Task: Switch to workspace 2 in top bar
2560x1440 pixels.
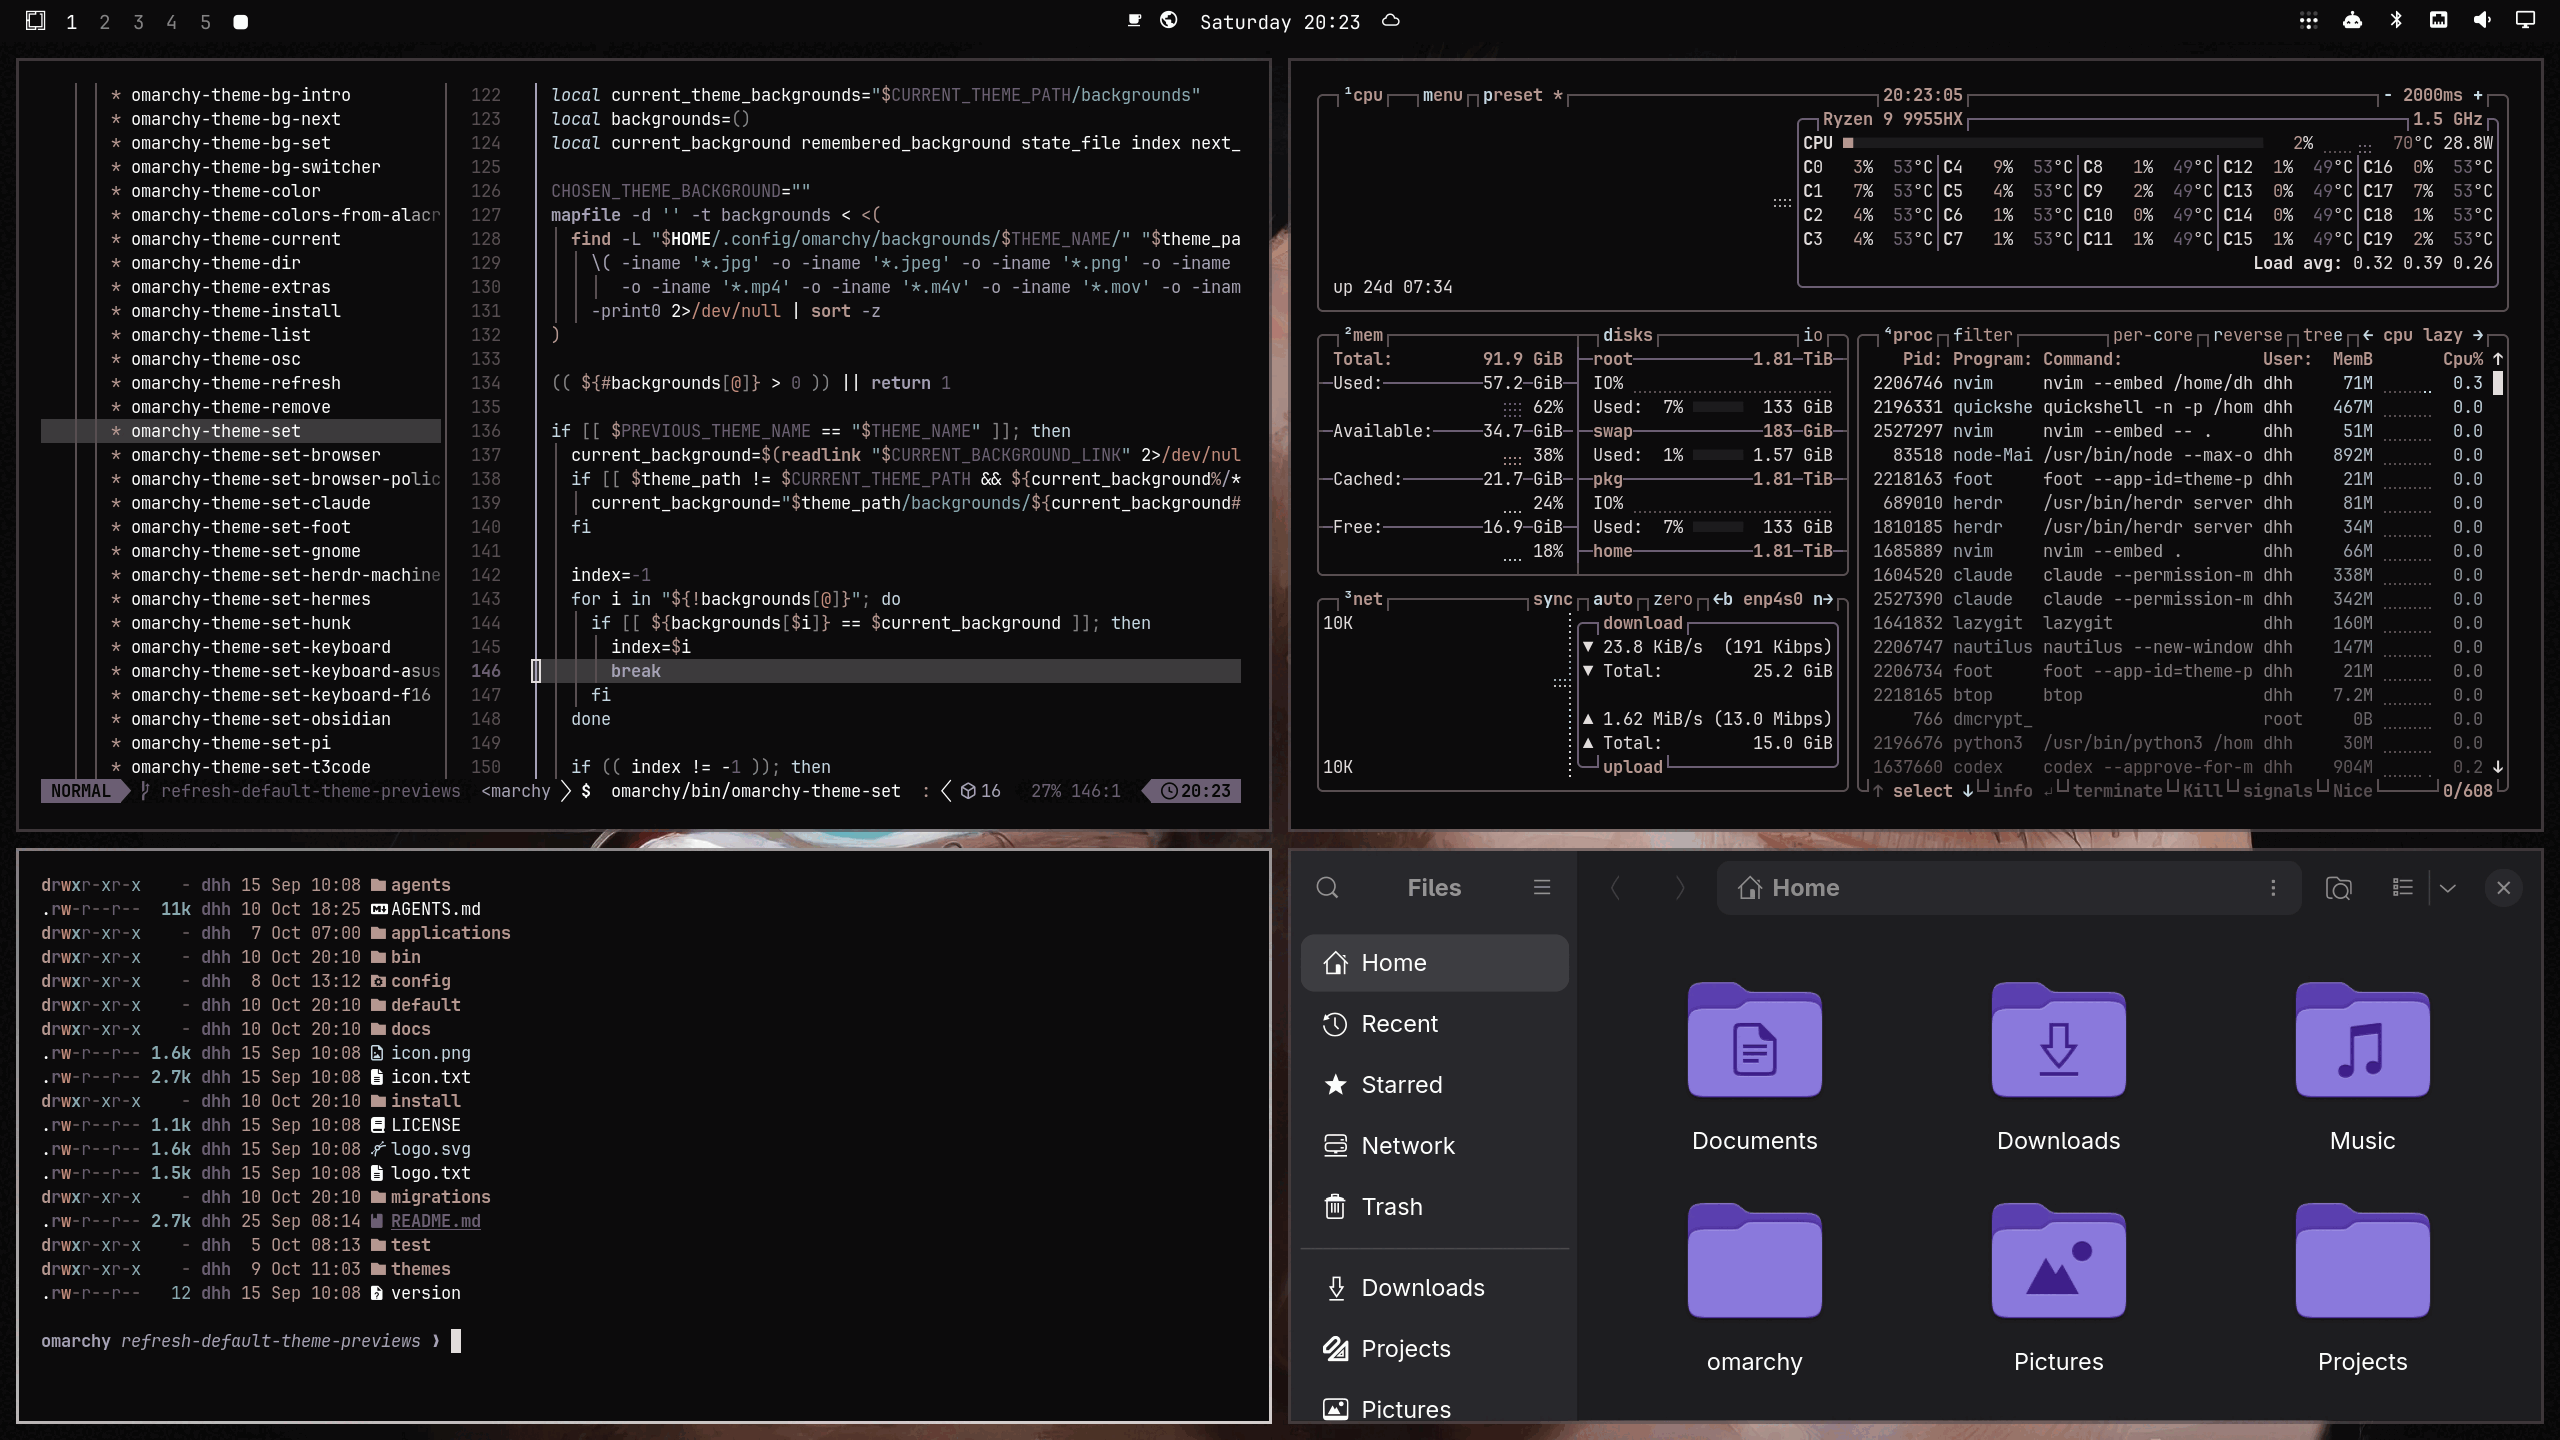Action: 104,22
